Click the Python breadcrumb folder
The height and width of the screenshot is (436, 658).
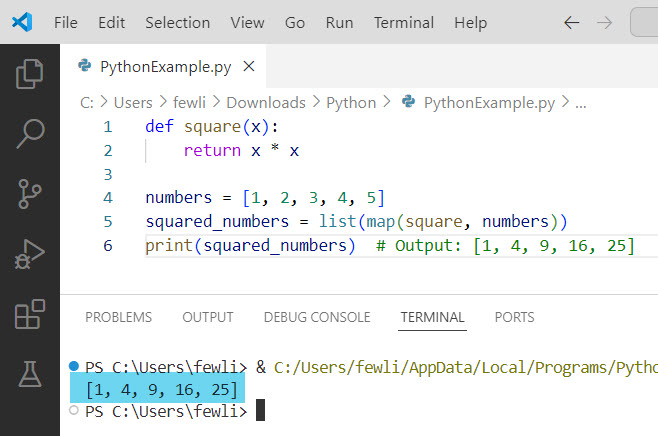coord(351,103)
